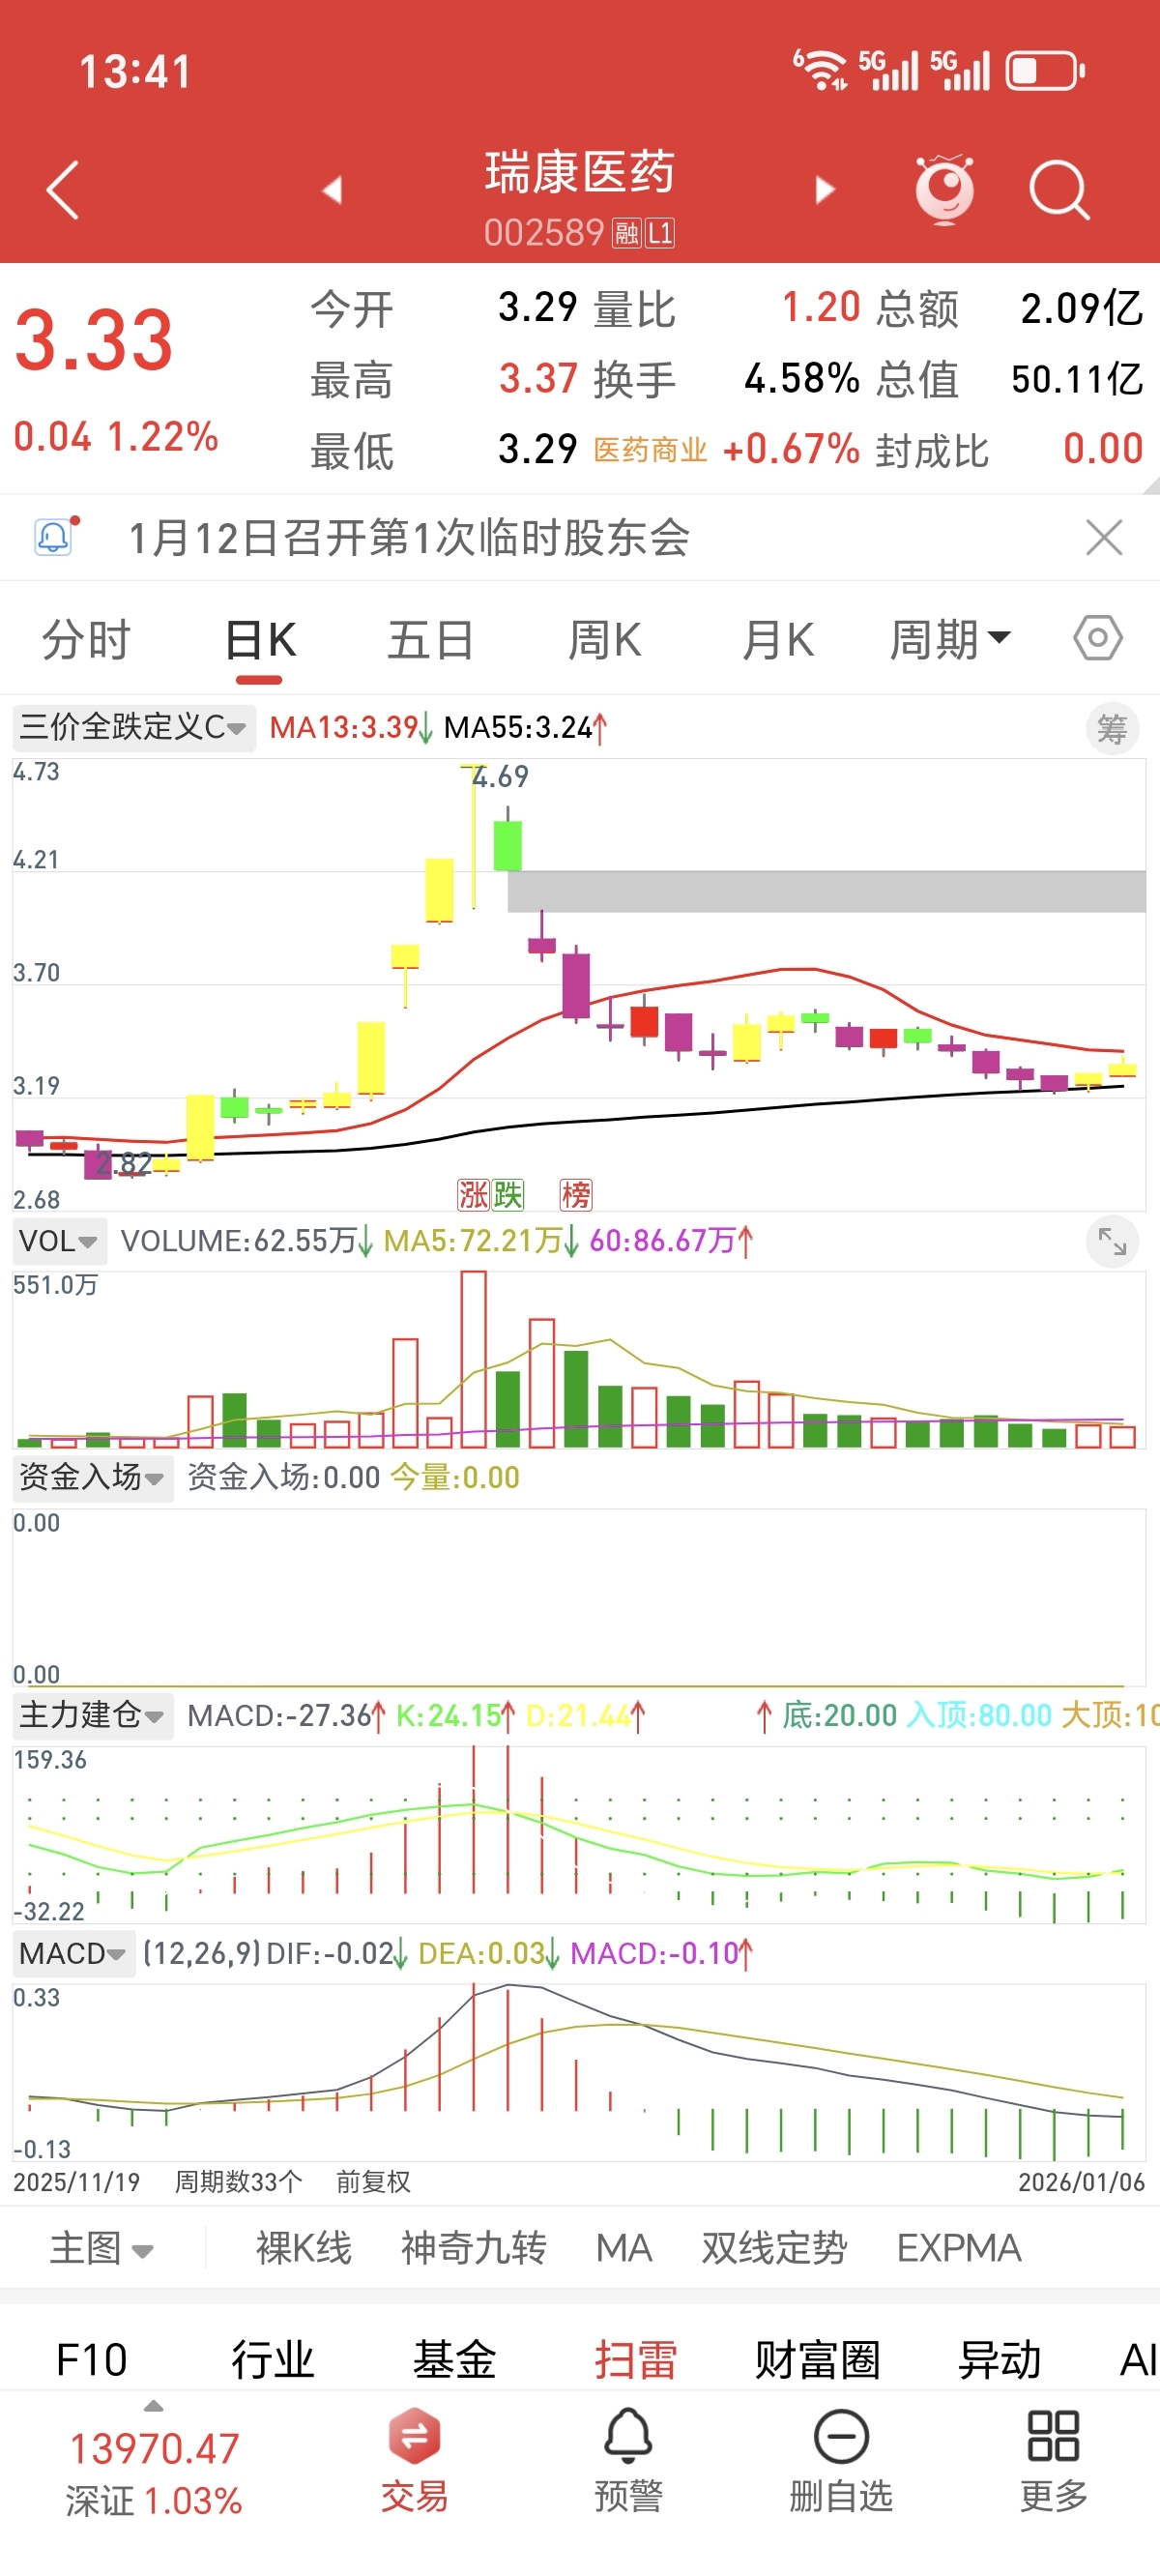
Task: Open the 行业 tab
Action: pos(273,2360)
